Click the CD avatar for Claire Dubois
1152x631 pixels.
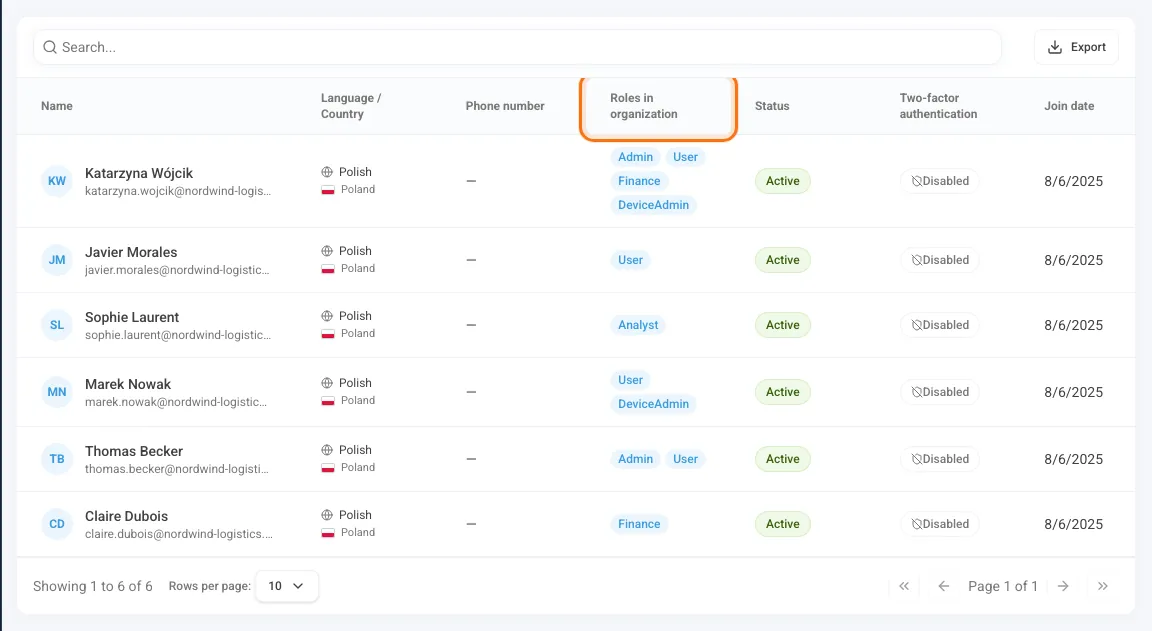point(57,524)
